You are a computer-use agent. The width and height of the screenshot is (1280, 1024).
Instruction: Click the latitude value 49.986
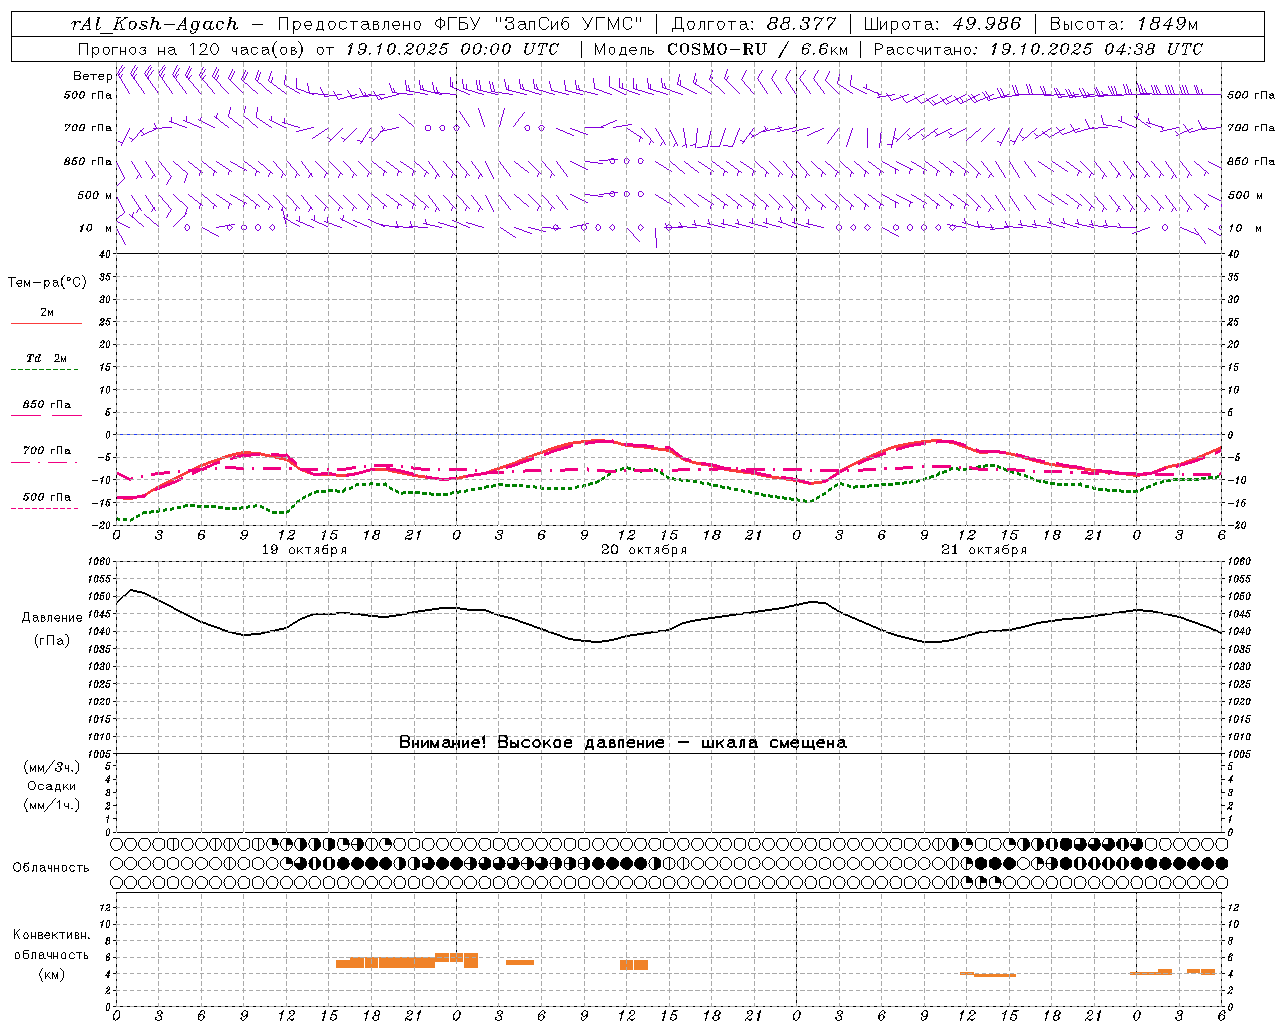pos(986,24)
